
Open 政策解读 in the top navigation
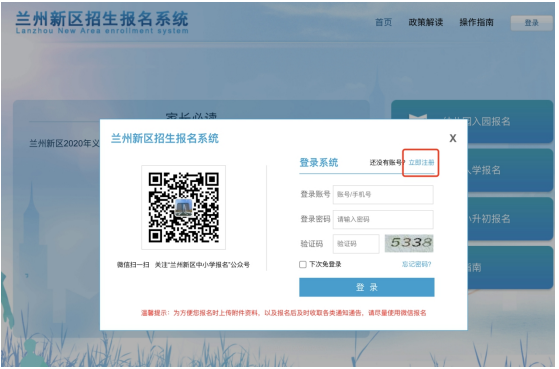click(x=426, y=22)
